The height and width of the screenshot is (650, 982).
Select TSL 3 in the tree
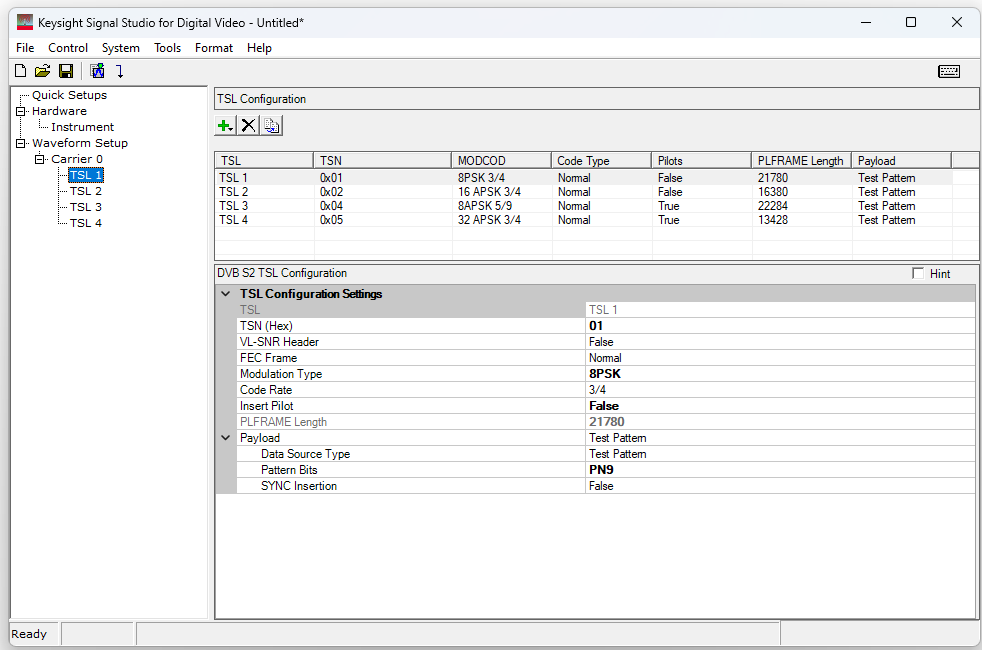click(86, 207)
